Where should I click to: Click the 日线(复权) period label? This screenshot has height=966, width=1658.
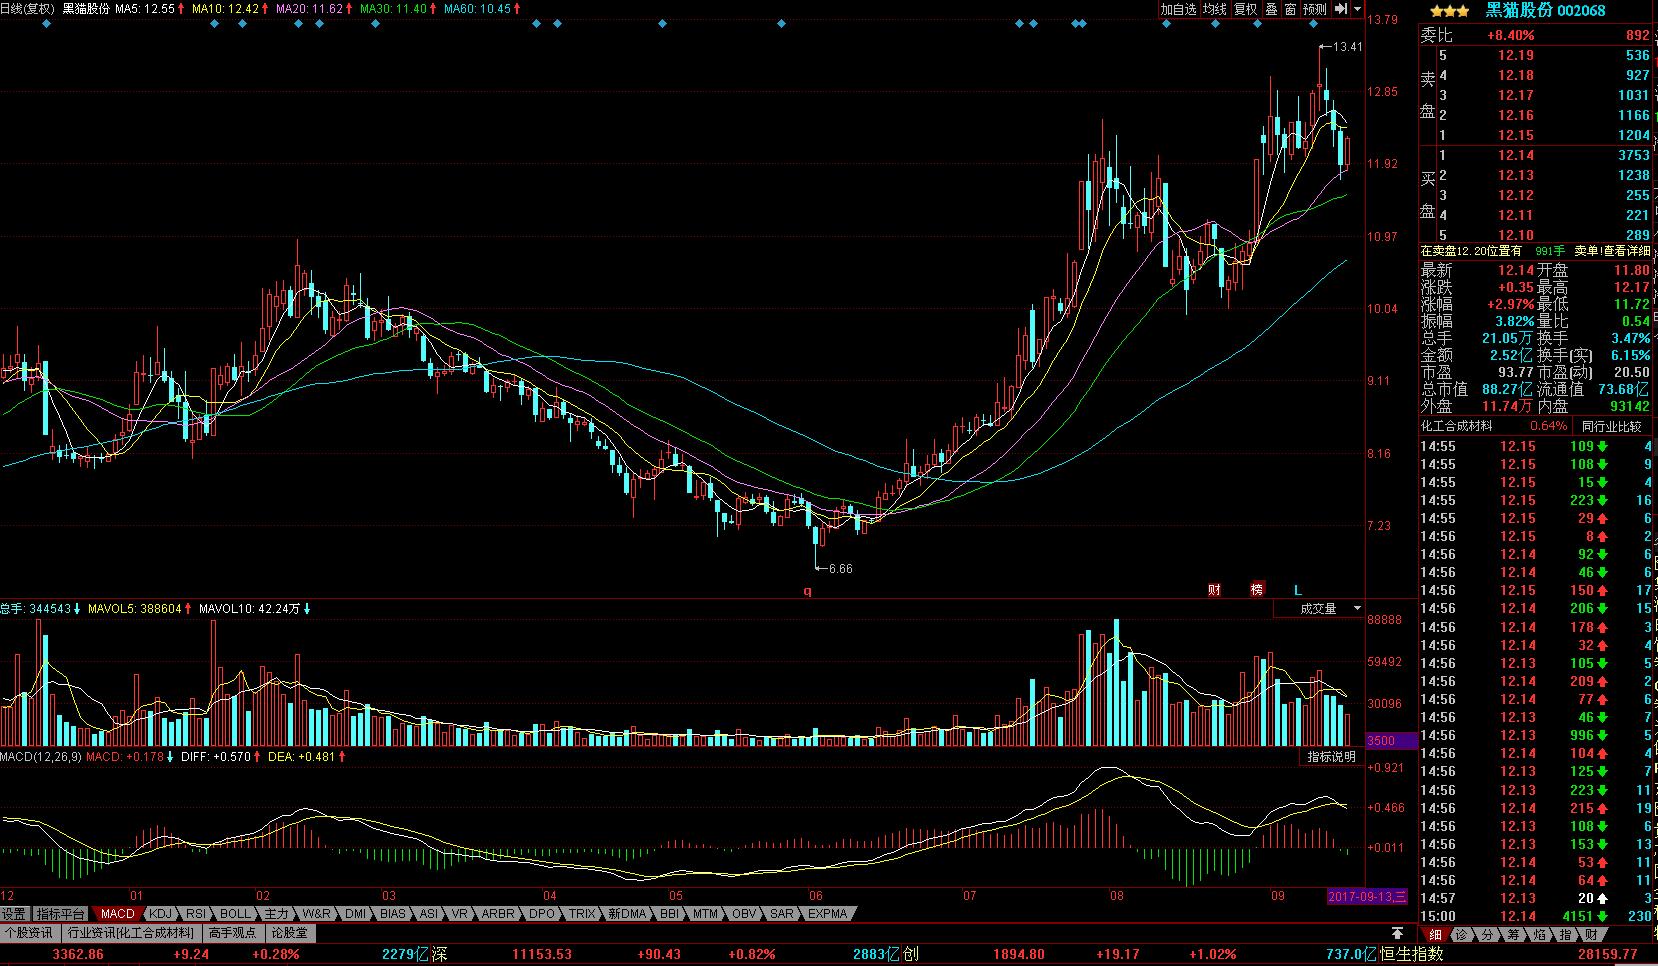click(28, 8)
